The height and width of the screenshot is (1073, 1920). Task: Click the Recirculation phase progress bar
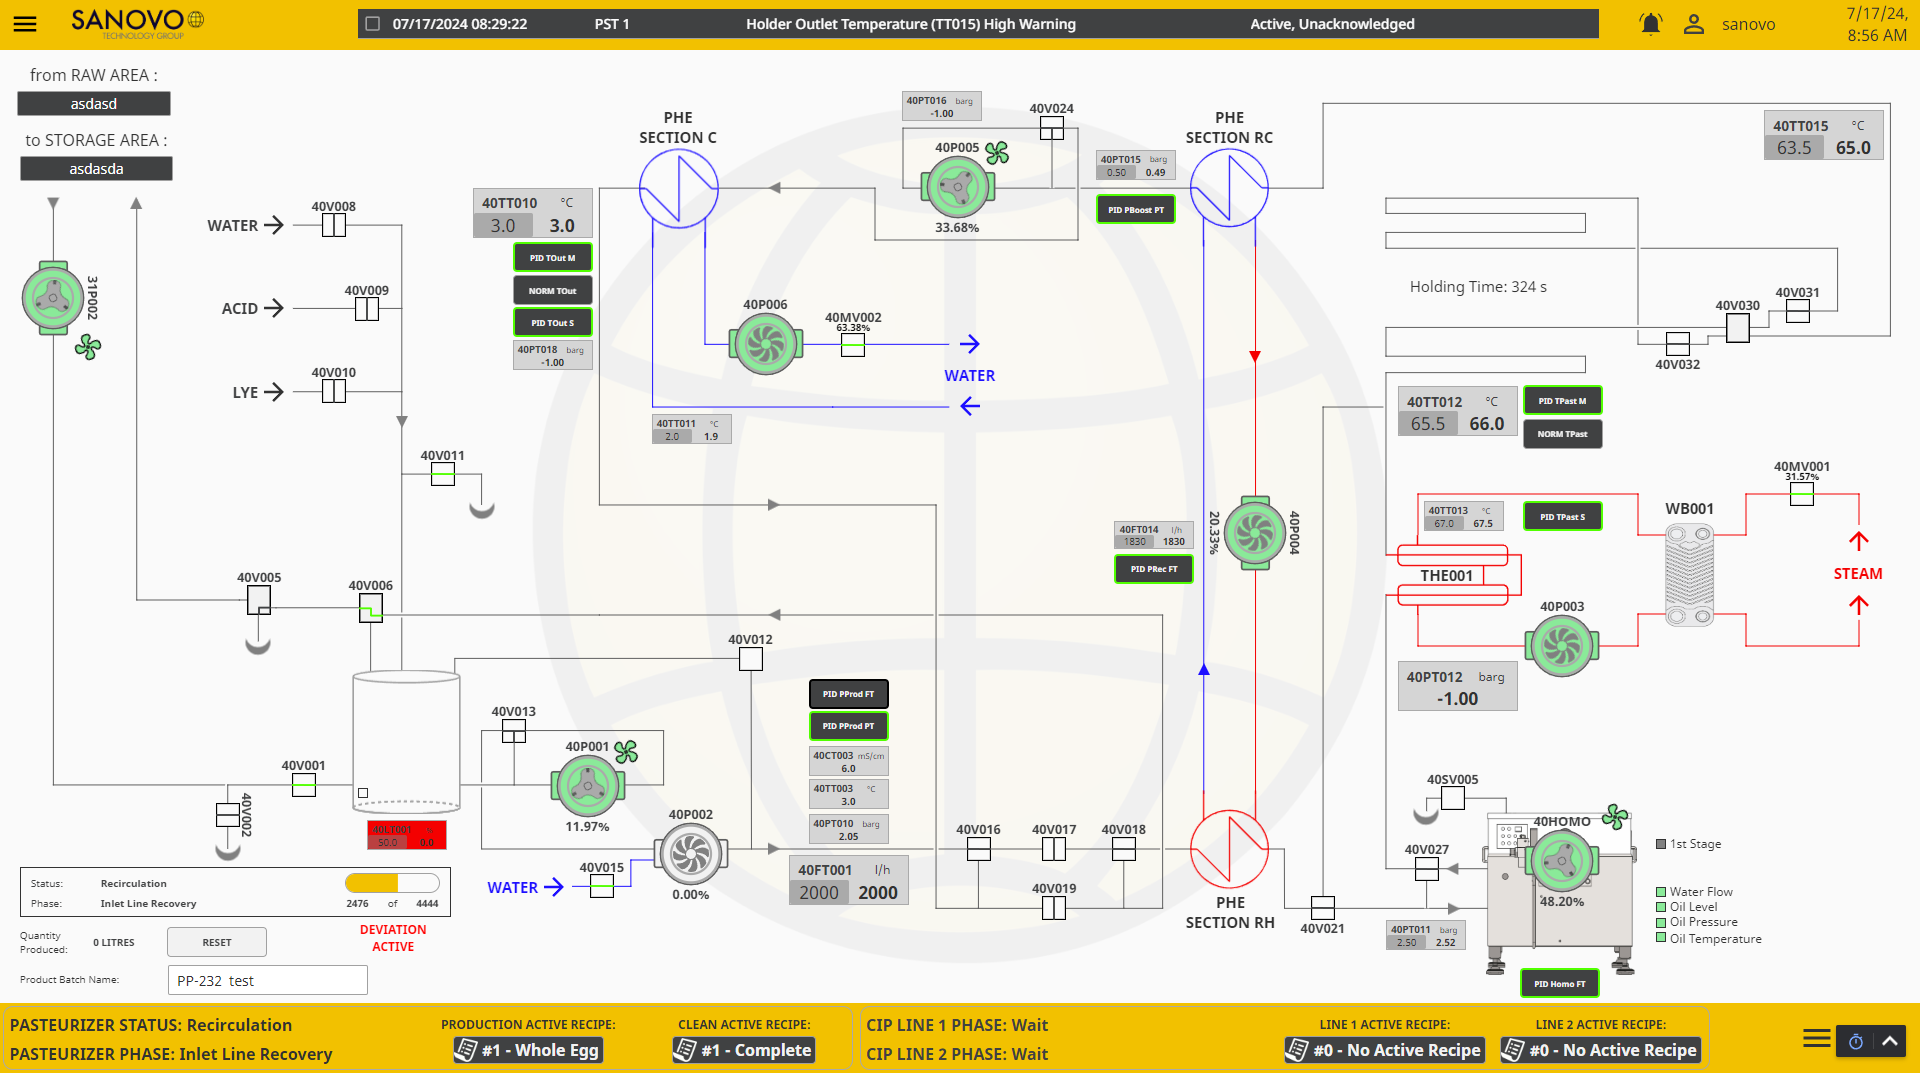[393, 883]
